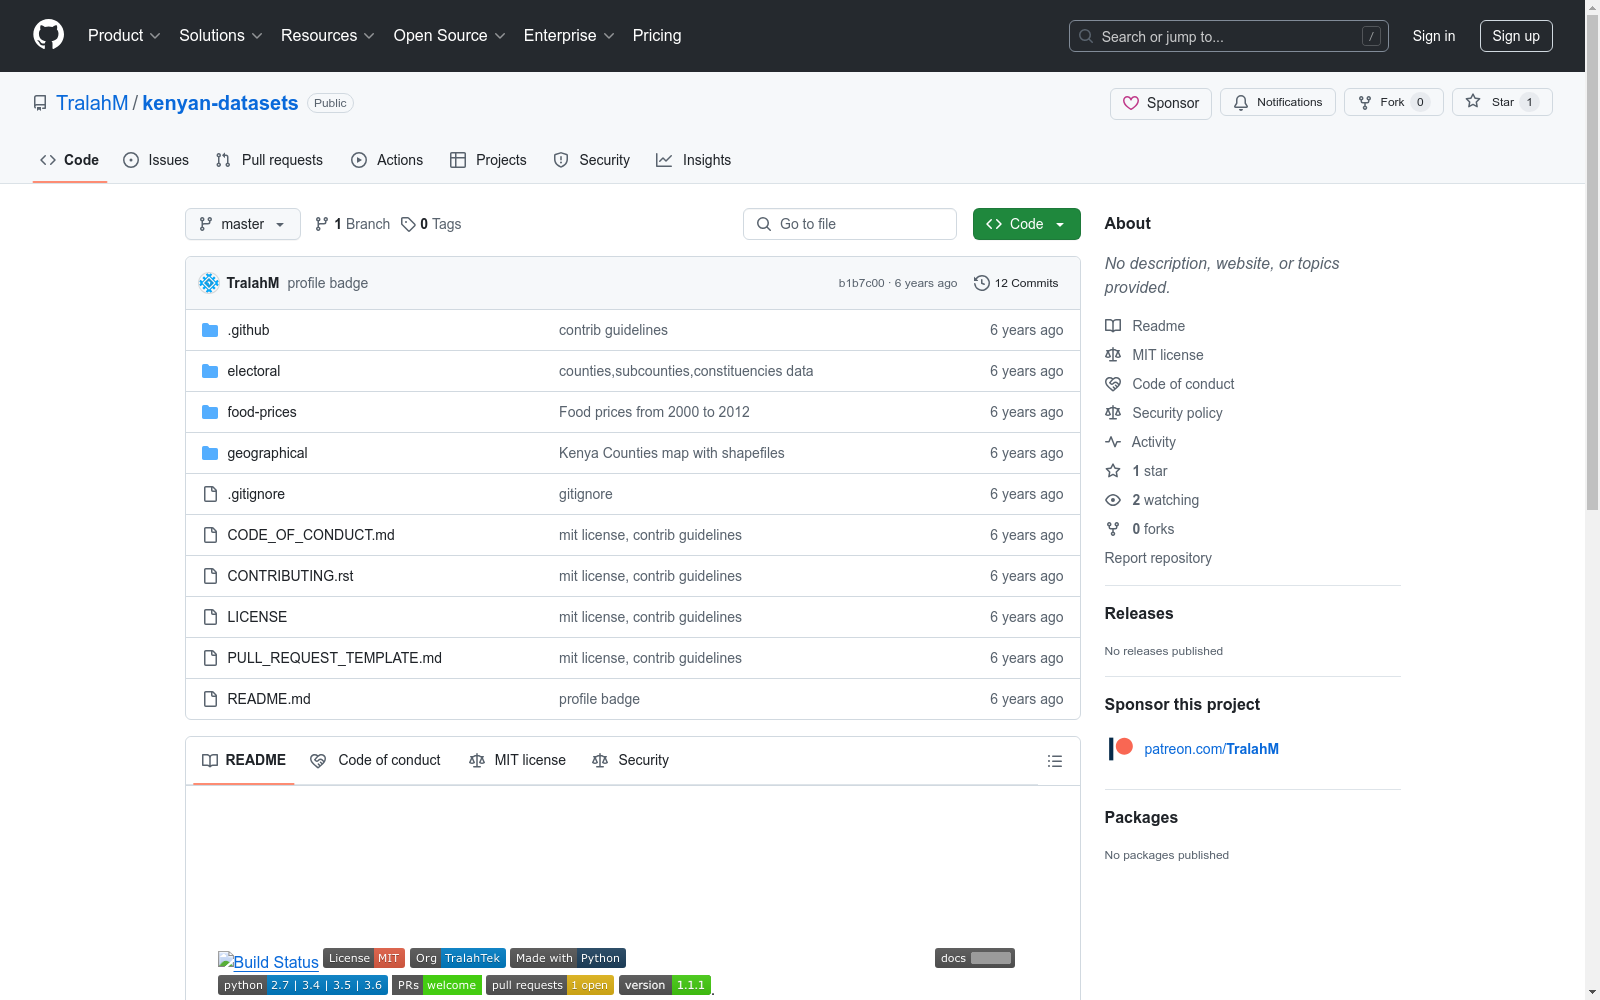Expand the Solutions menu
Viewport: 1600px width, 1000px height.
pyautogui.click(x=221, y=36)
